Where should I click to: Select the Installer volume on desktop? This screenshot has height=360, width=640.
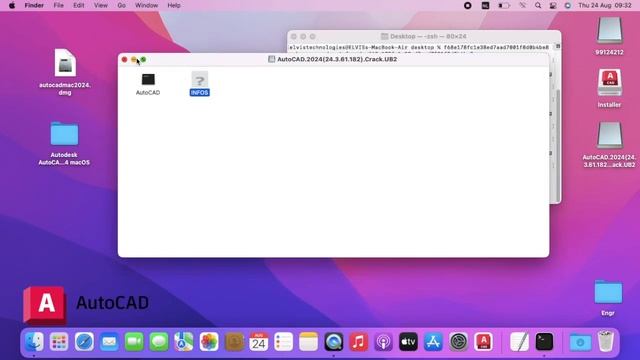pos(609,88)
